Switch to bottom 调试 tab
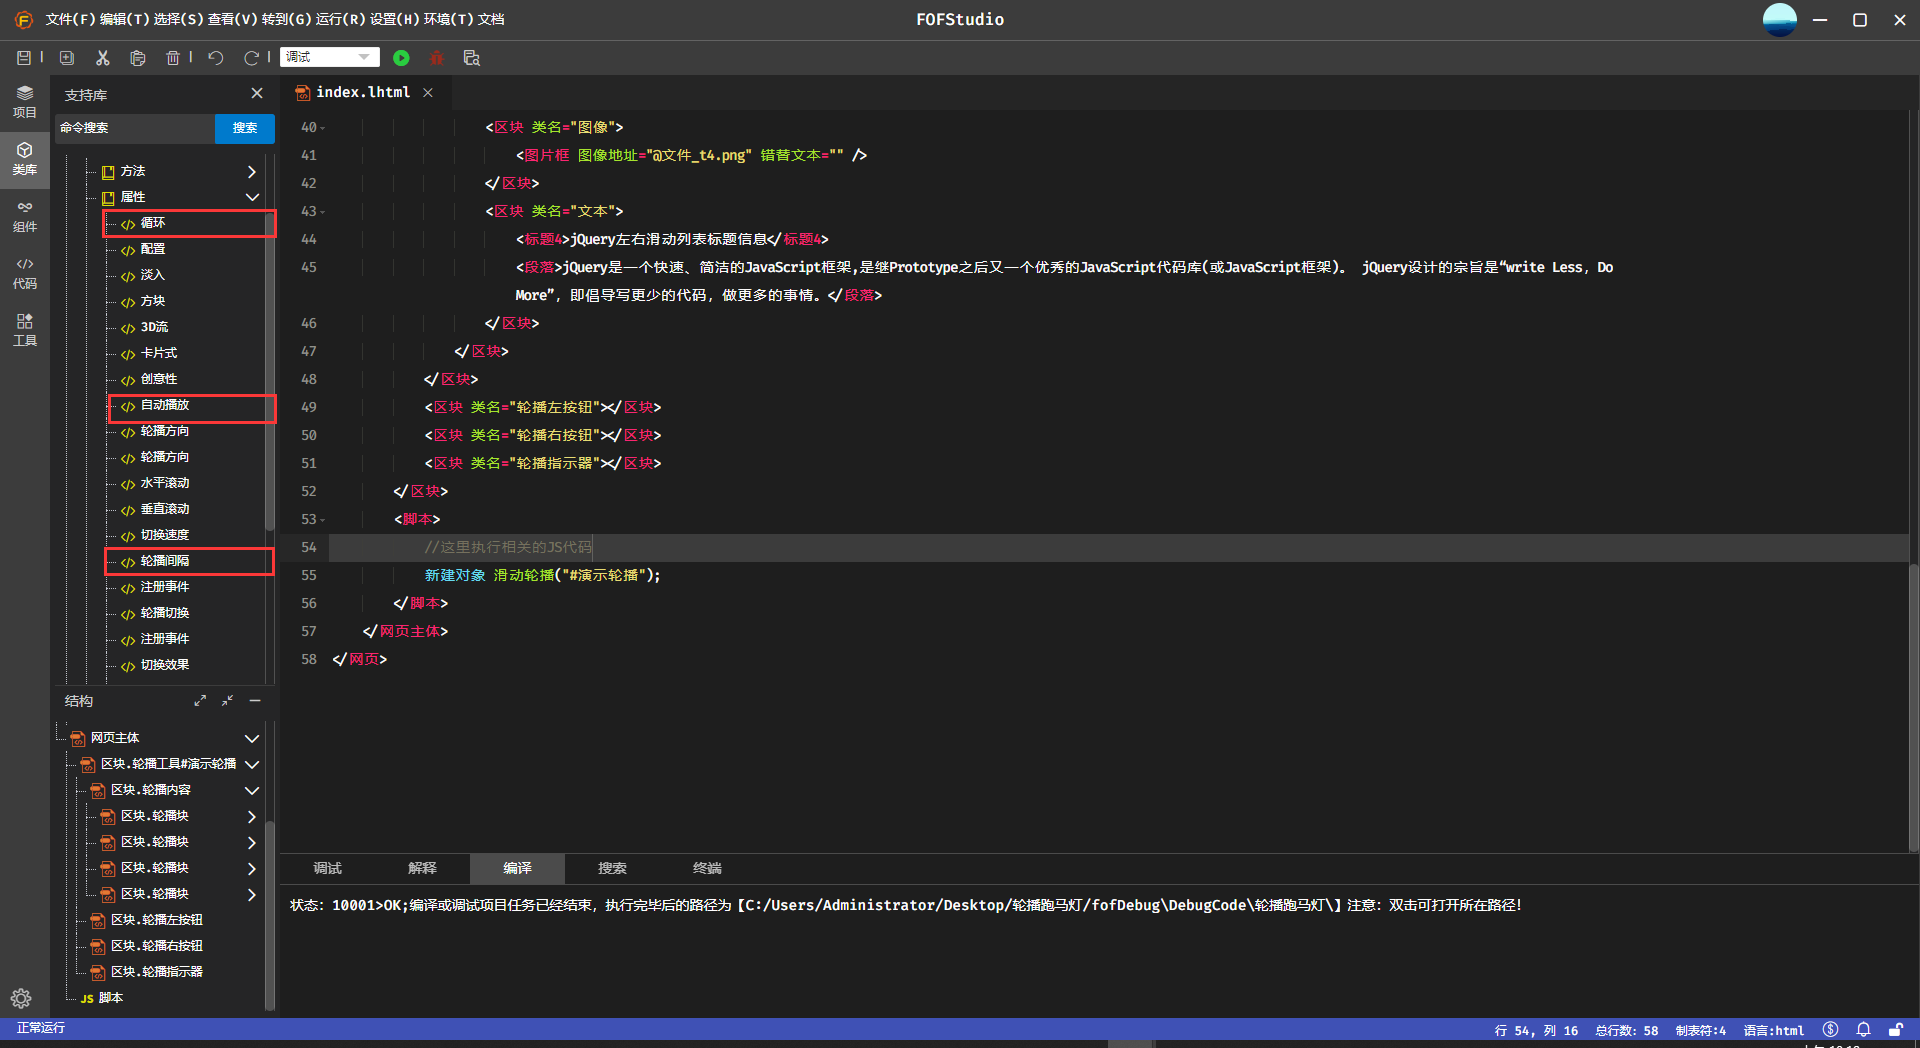 click(327, 868)
